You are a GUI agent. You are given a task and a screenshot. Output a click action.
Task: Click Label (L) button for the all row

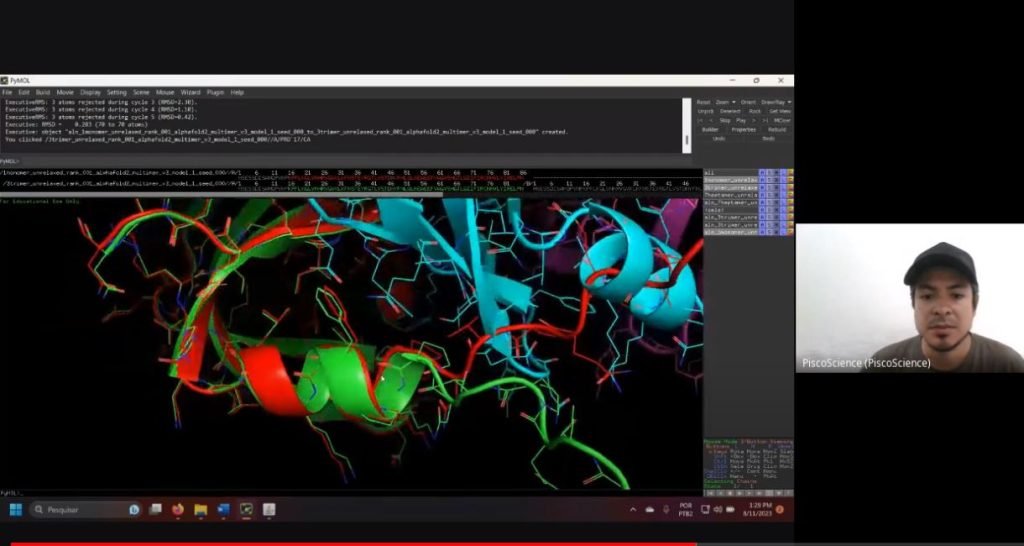[x=783, y=172]
